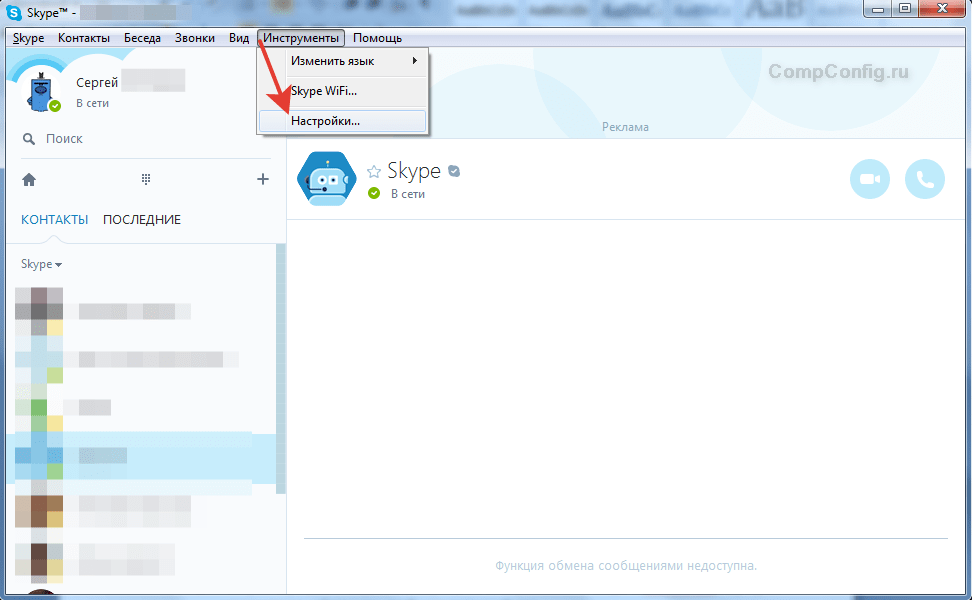
Task: Open the Вид menu
Action: (x=239, y=38)
